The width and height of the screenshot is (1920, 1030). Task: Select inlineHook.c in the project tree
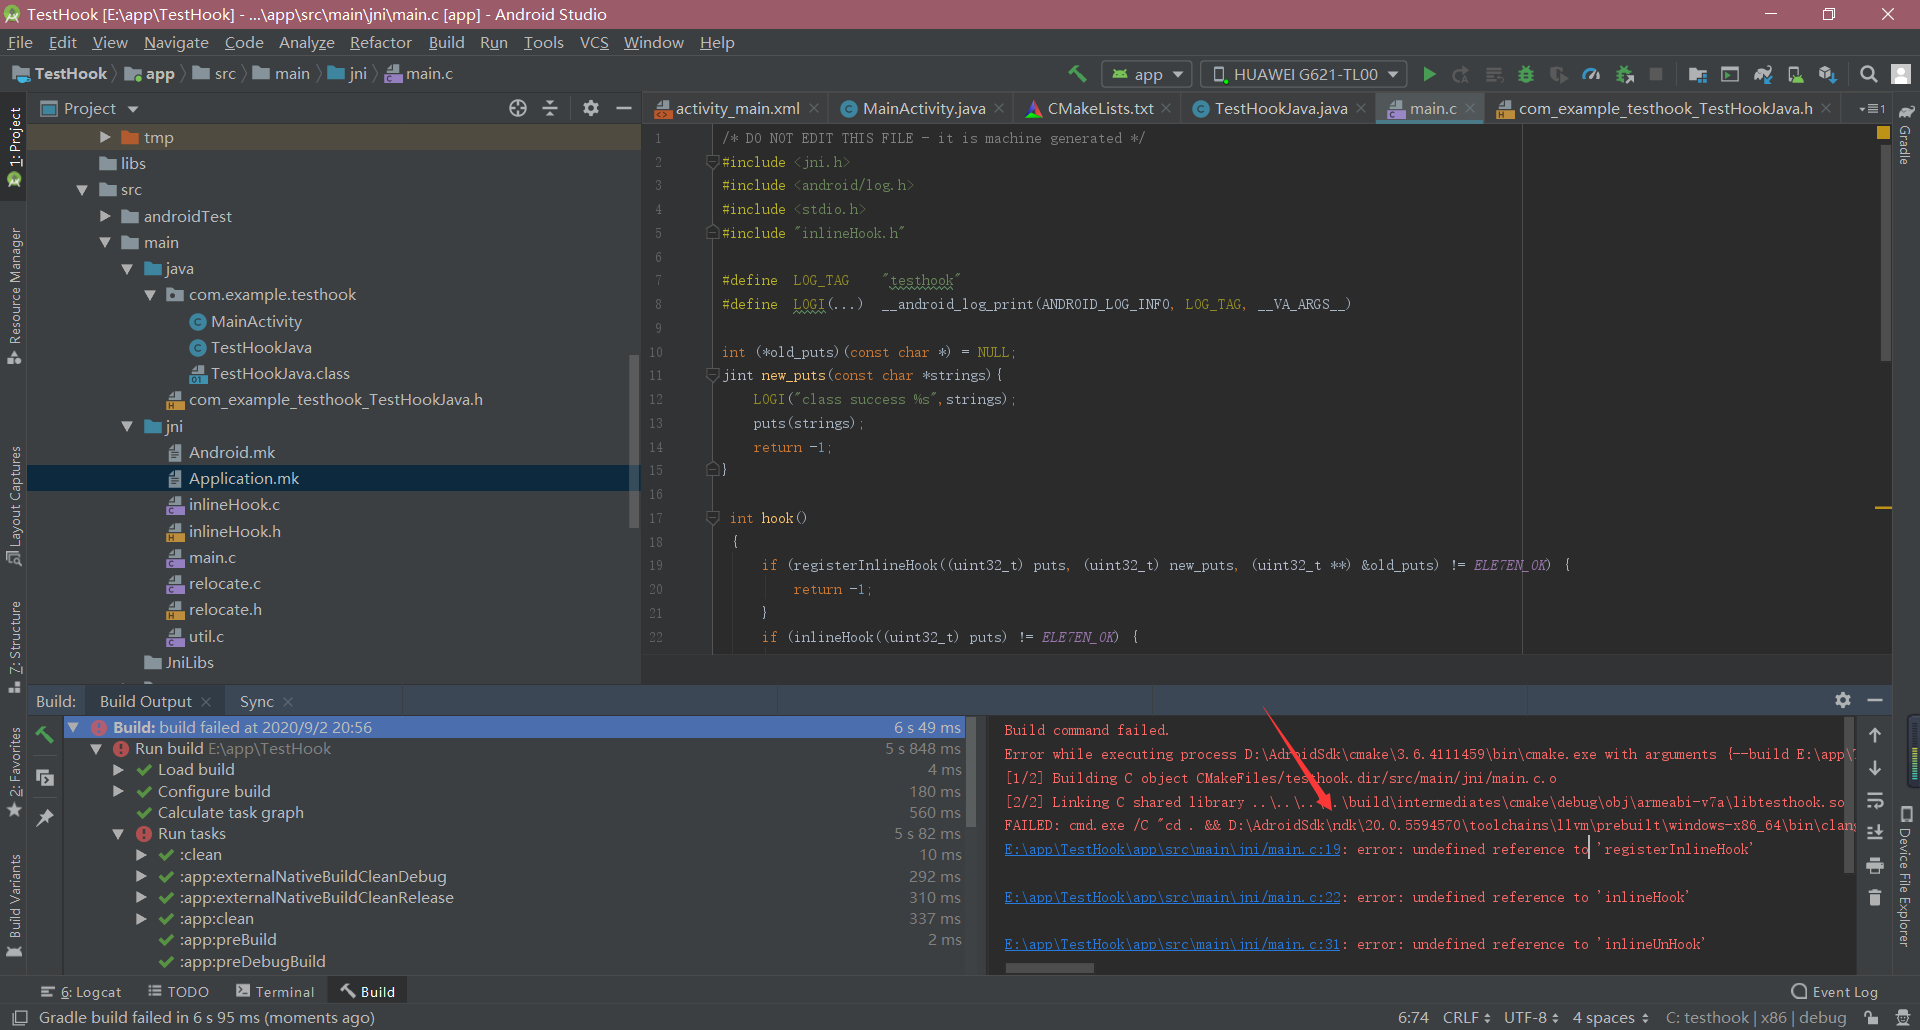(234, 505)
